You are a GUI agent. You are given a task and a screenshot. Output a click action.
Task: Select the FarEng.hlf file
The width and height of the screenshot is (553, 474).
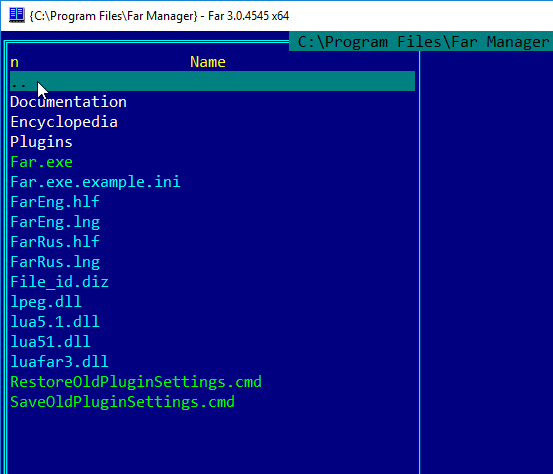point(55,202)
